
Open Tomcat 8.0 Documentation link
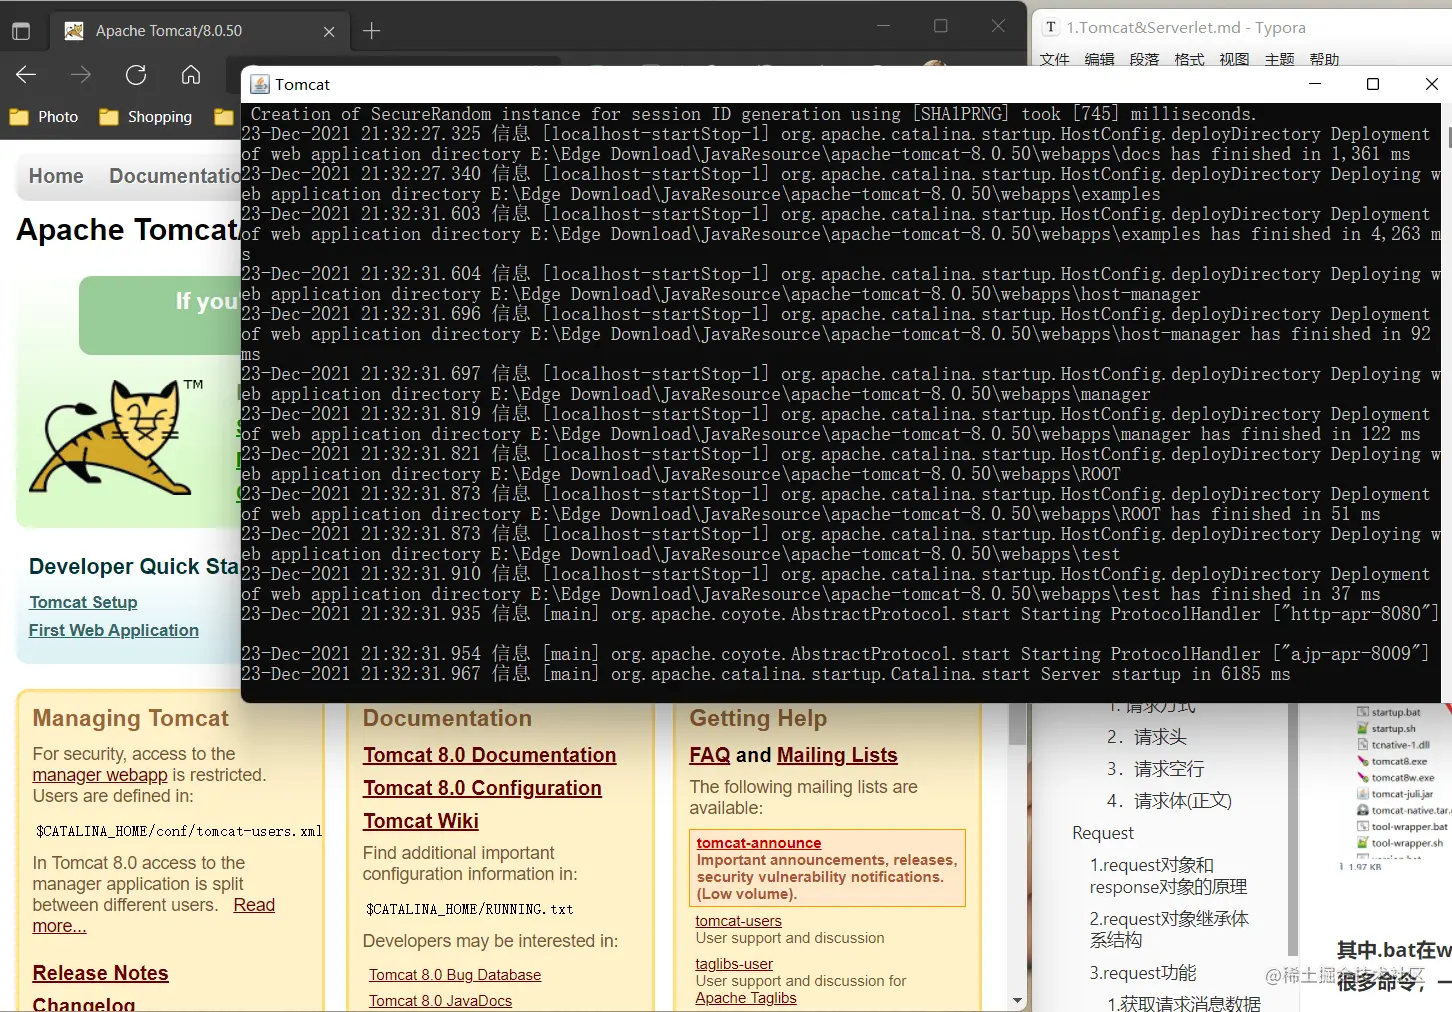489,755
